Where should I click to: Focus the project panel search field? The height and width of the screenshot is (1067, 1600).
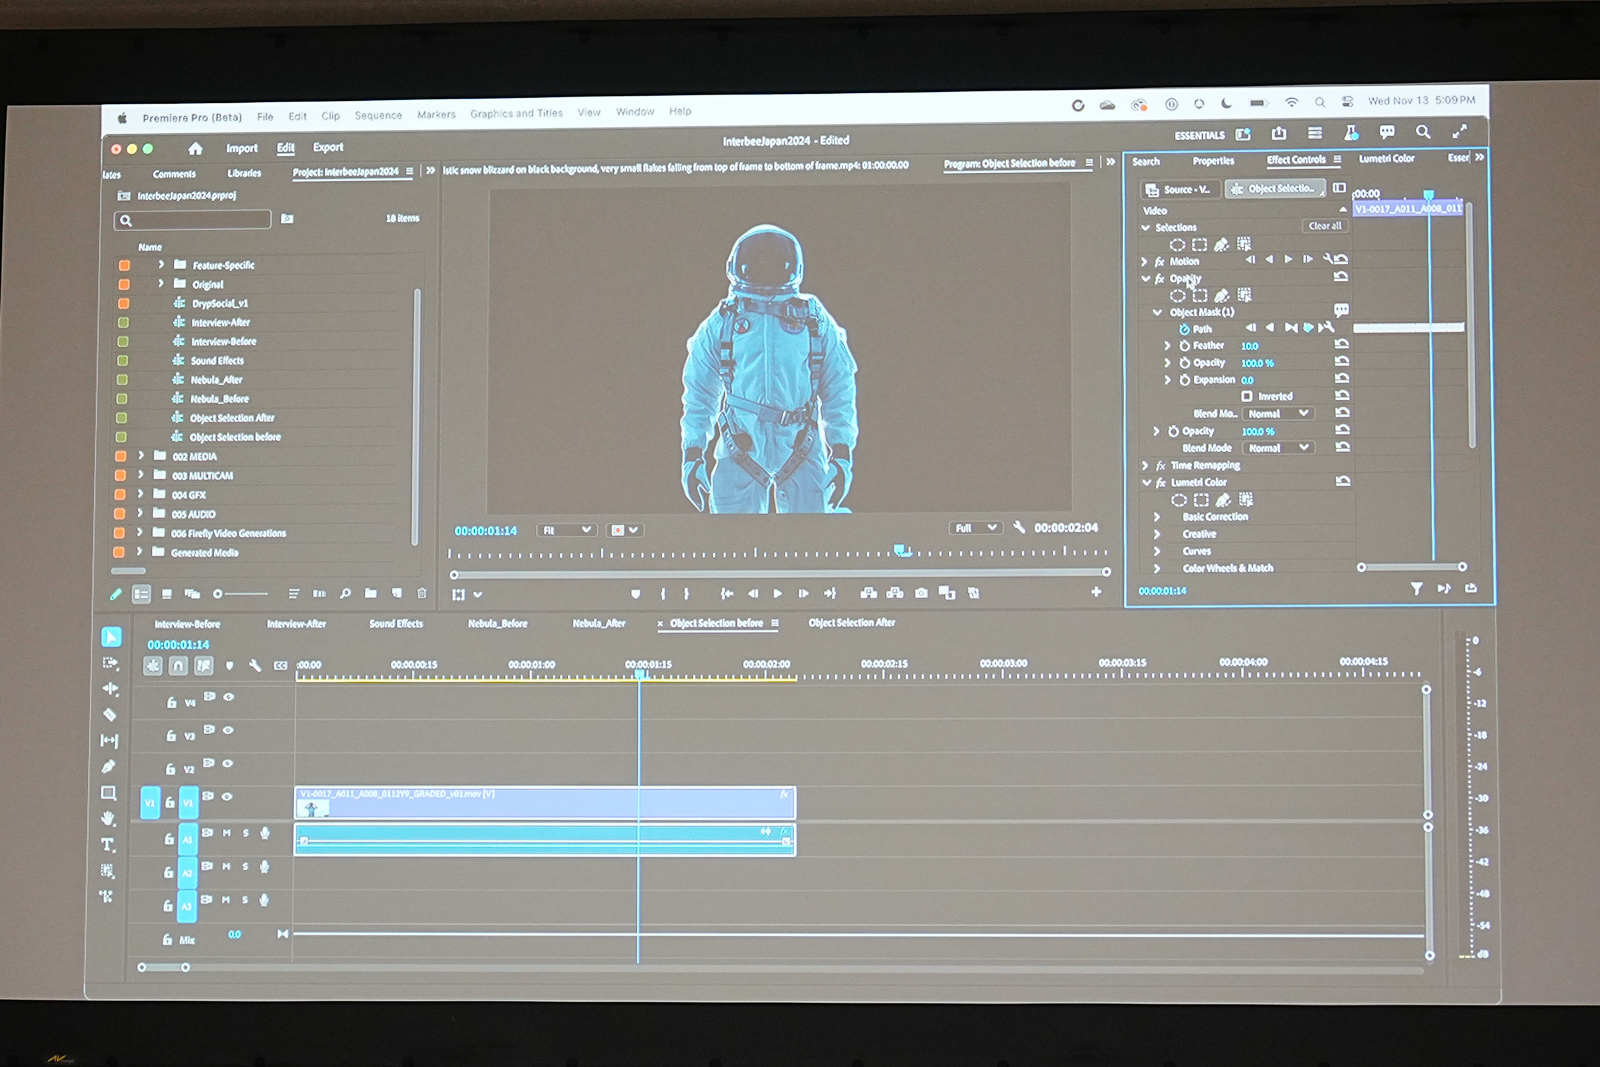(194, 220)
